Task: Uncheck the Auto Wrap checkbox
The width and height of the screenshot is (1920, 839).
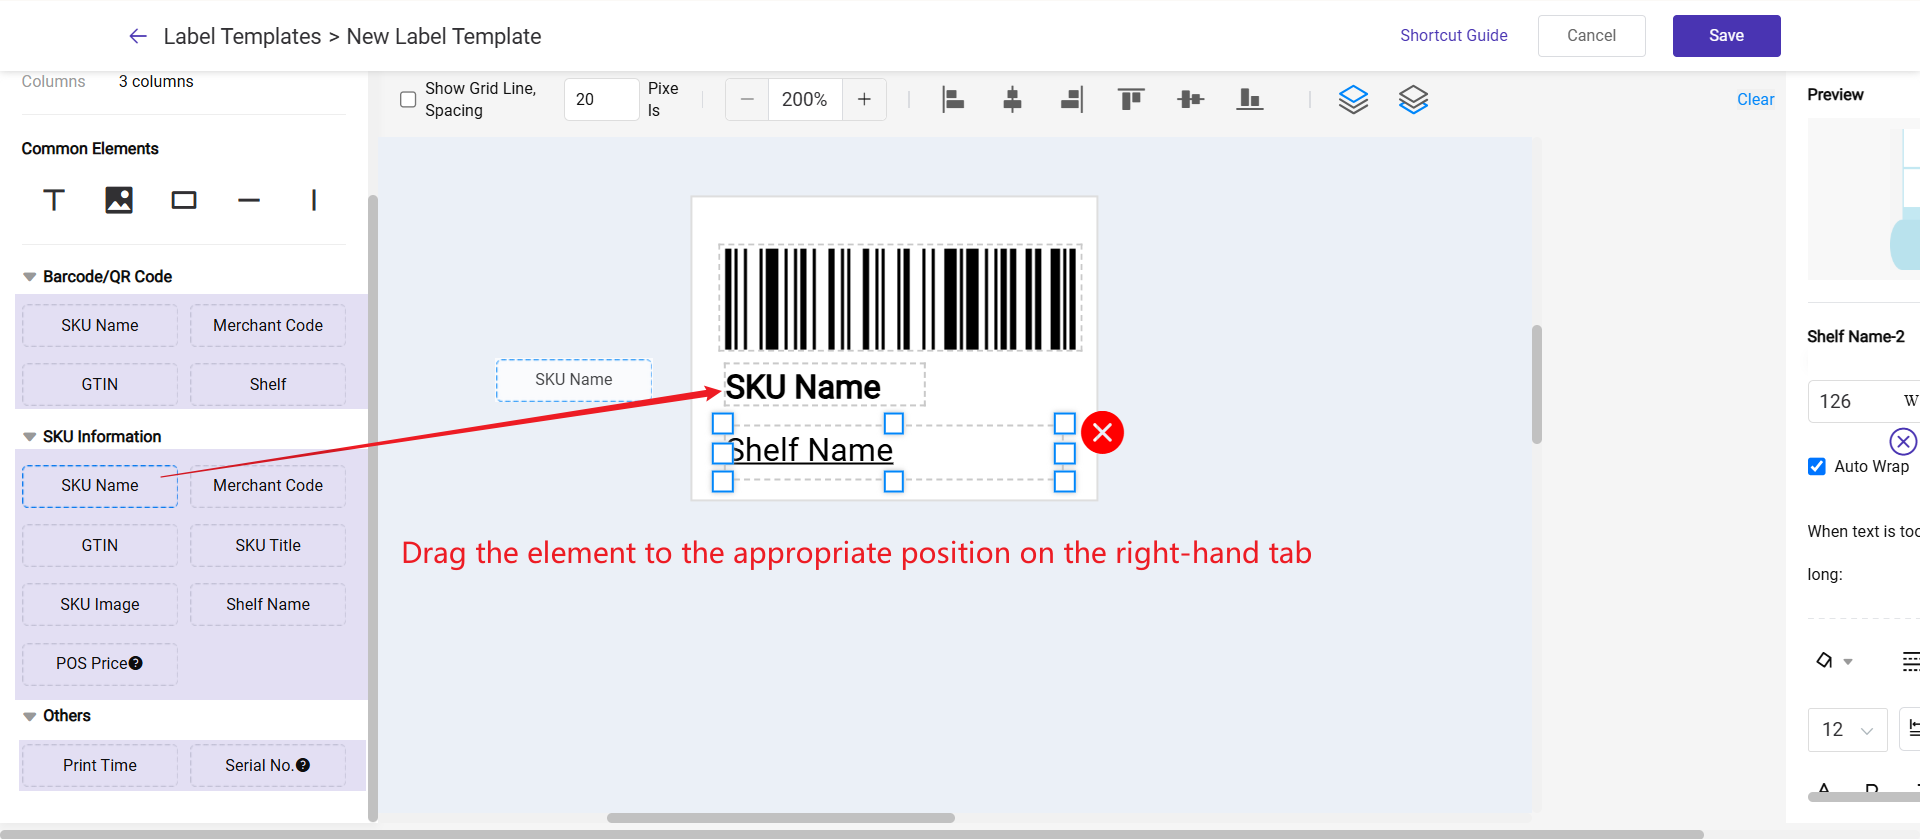Action: pyautogui.click(x=1817, y=466)
